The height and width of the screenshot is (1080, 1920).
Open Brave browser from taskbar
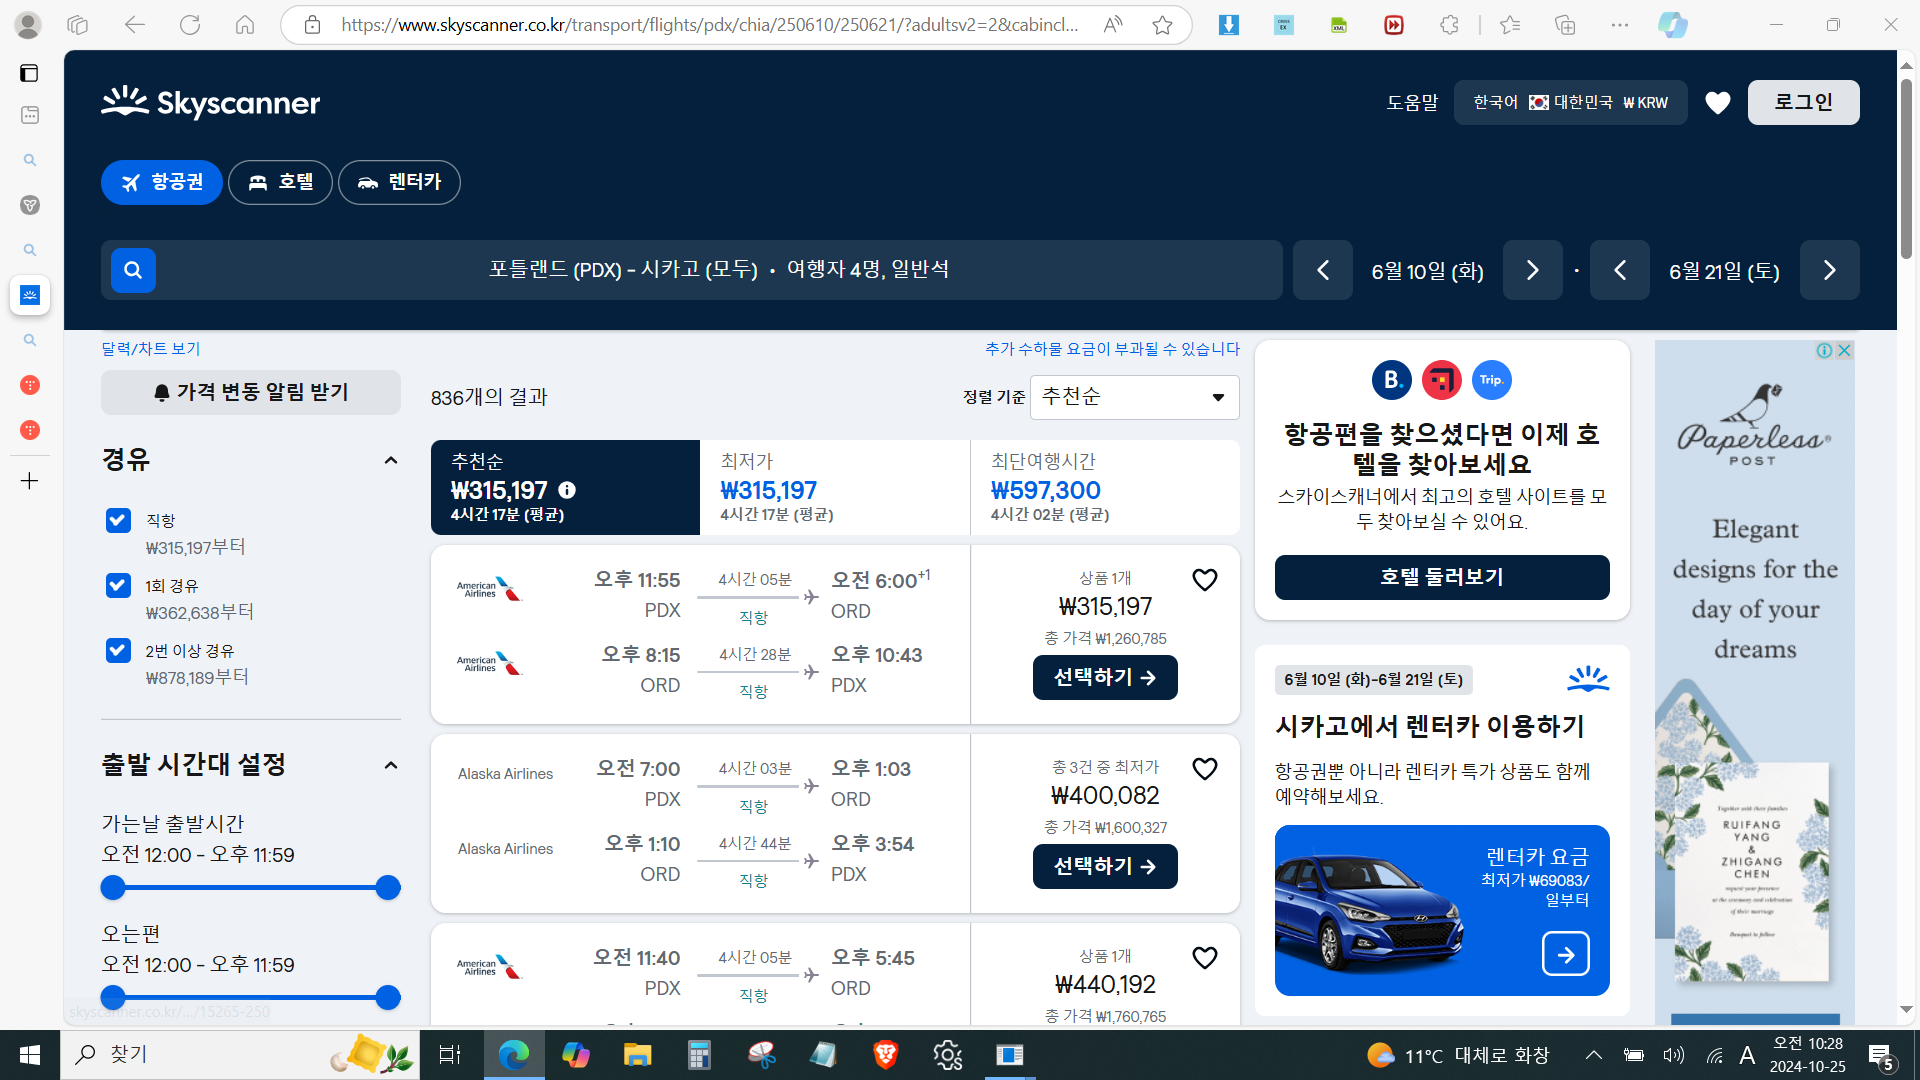885,1054
